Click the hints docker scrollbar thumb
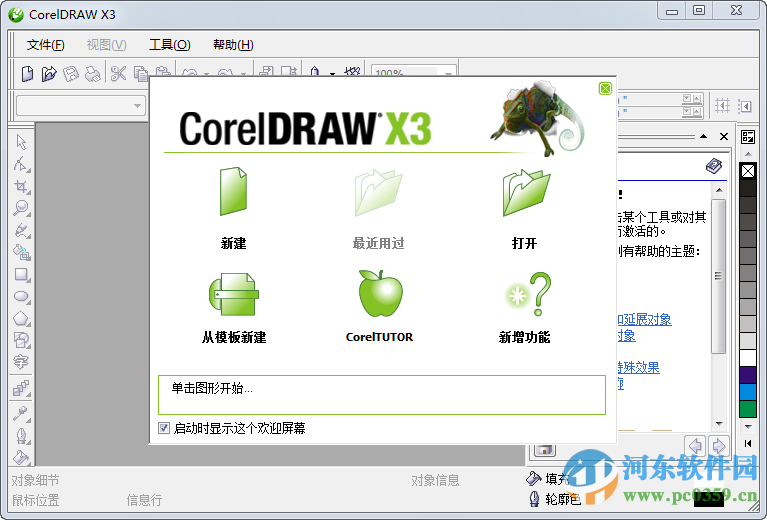 point(719,276)
